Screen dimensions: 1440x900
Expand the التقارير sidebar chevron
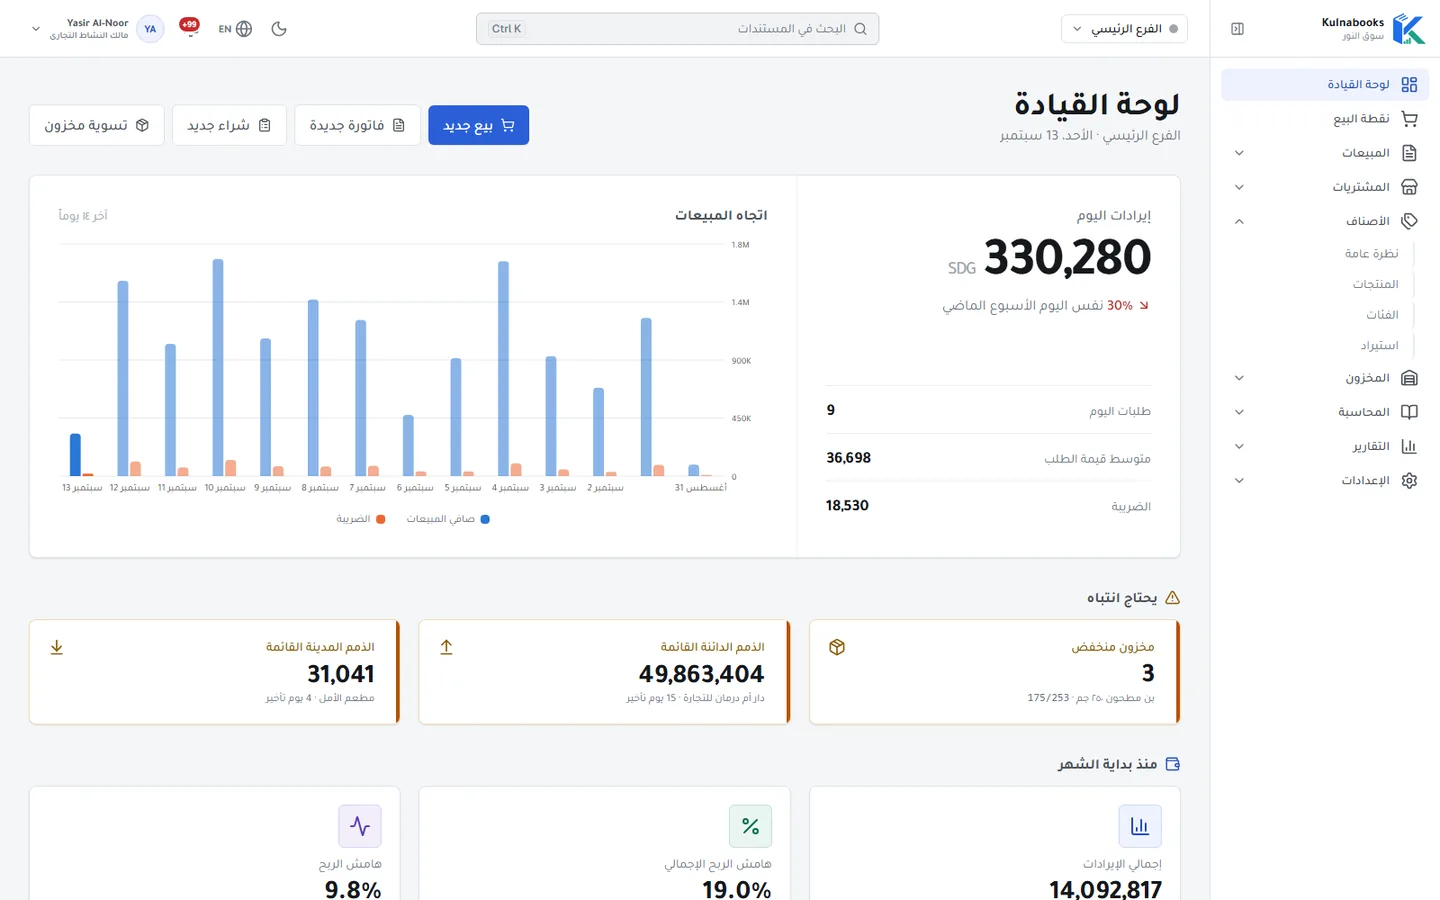(1239, 446)
